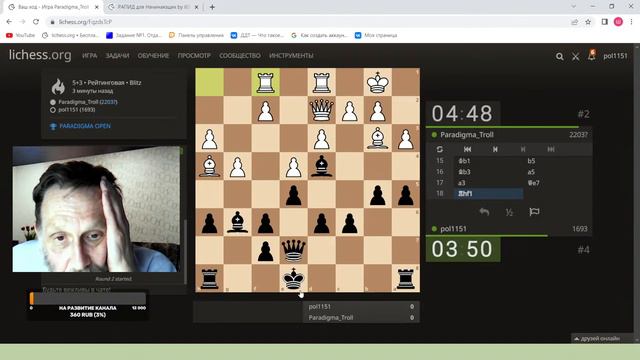The height and width of the screenshot is (360, 640).
Task: Click pol1151 name below move list
Action: point(453,229)
